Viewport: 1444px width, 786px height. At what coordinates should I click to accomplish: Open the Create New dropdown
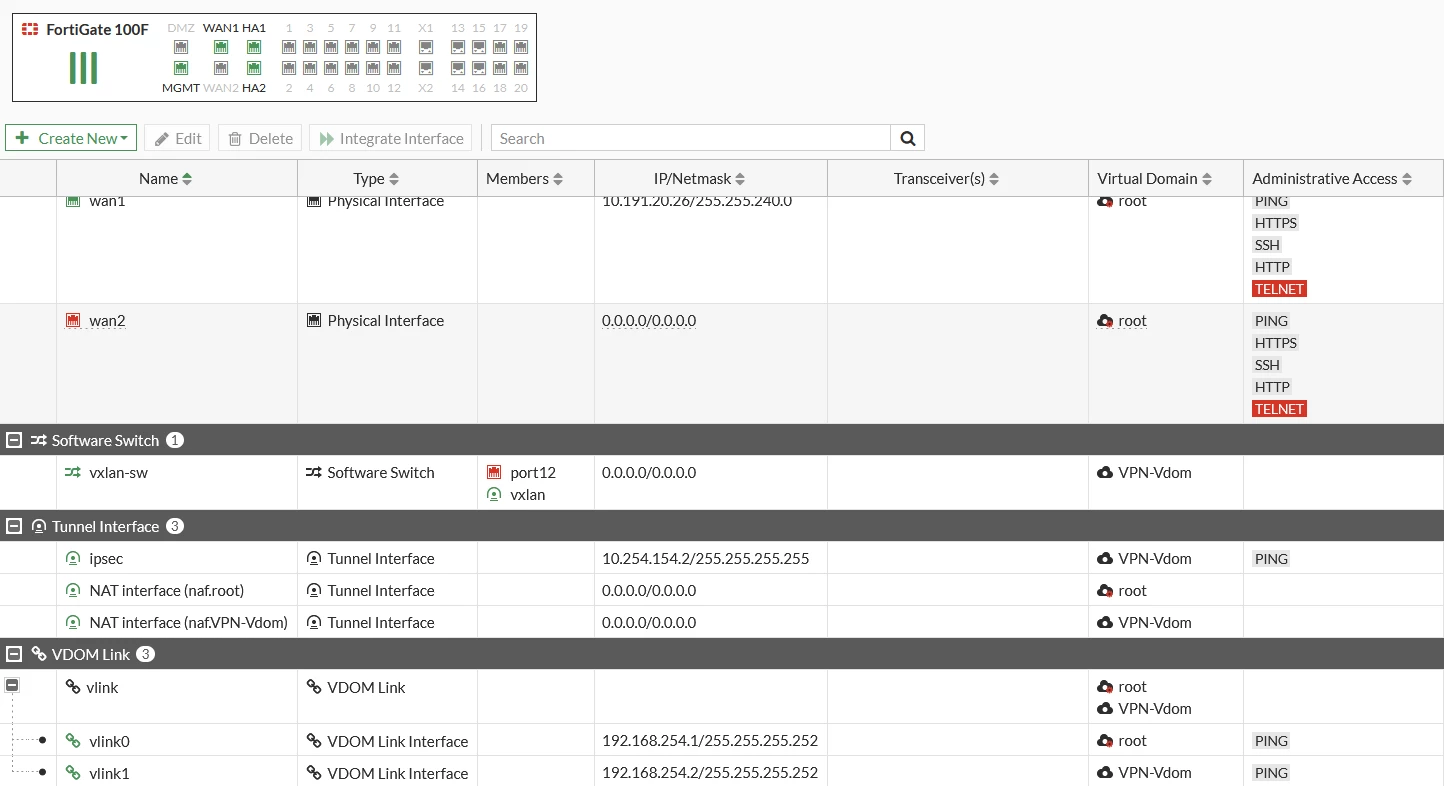tap(71, 138)
